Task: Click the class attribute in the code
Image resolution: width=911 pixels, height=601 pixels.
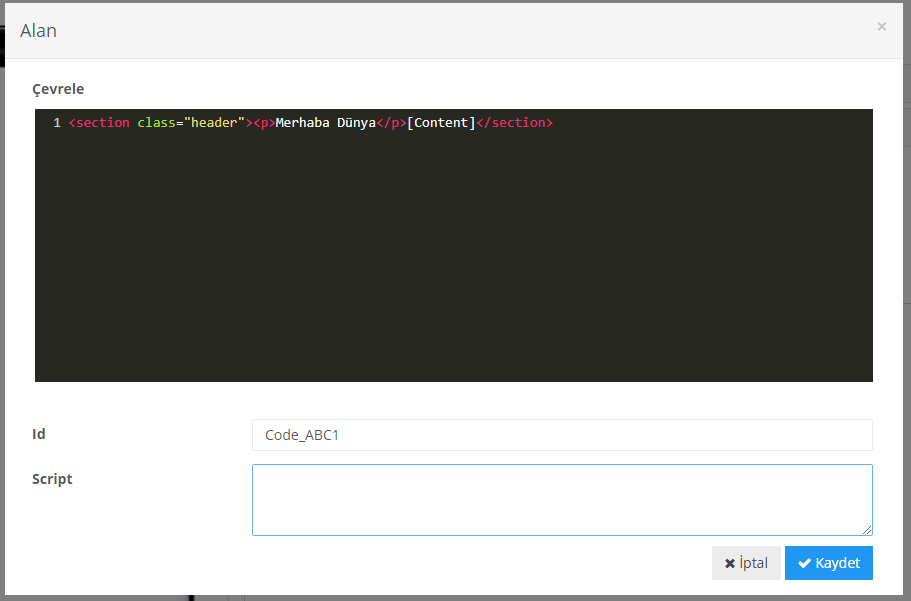Action: click(157, 123)
